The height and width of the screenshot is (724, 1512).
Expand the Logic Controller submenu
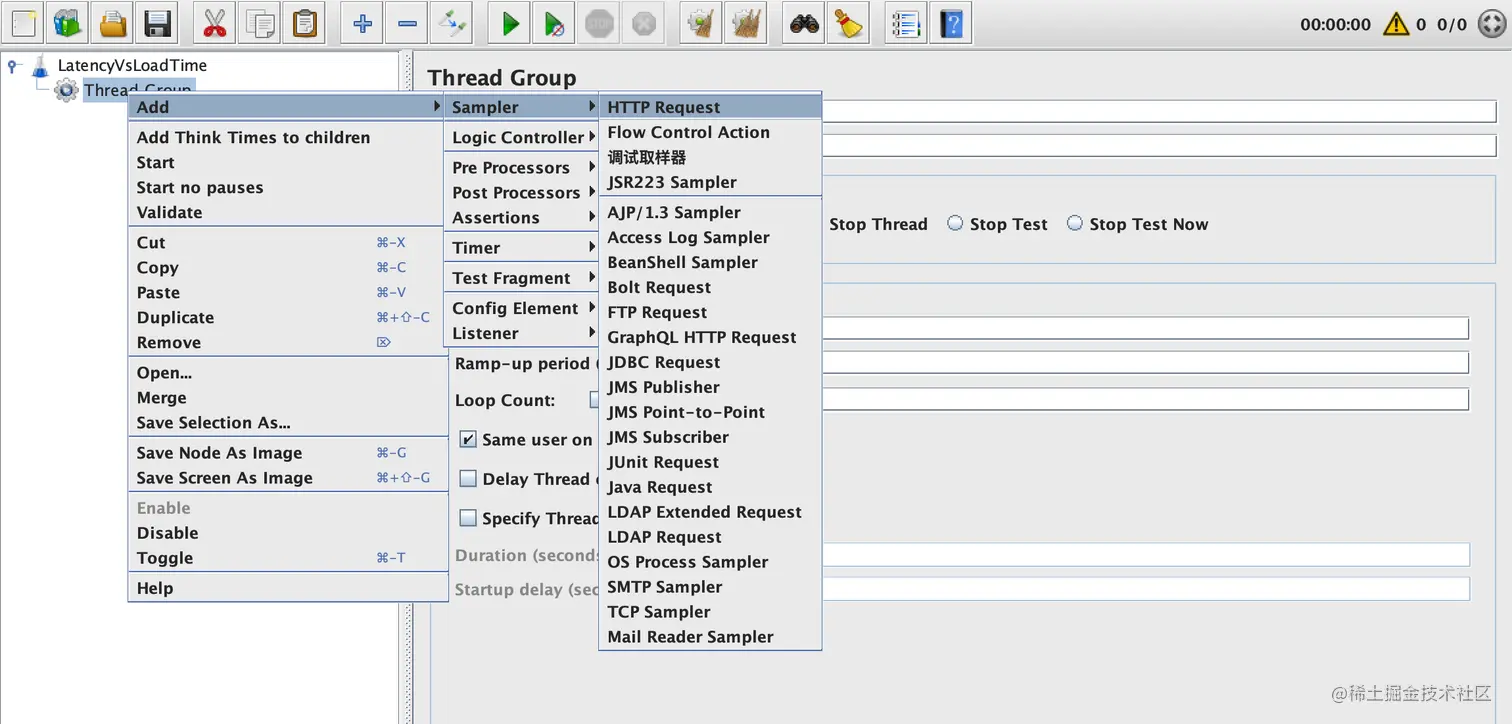click(x=522, y=137)
